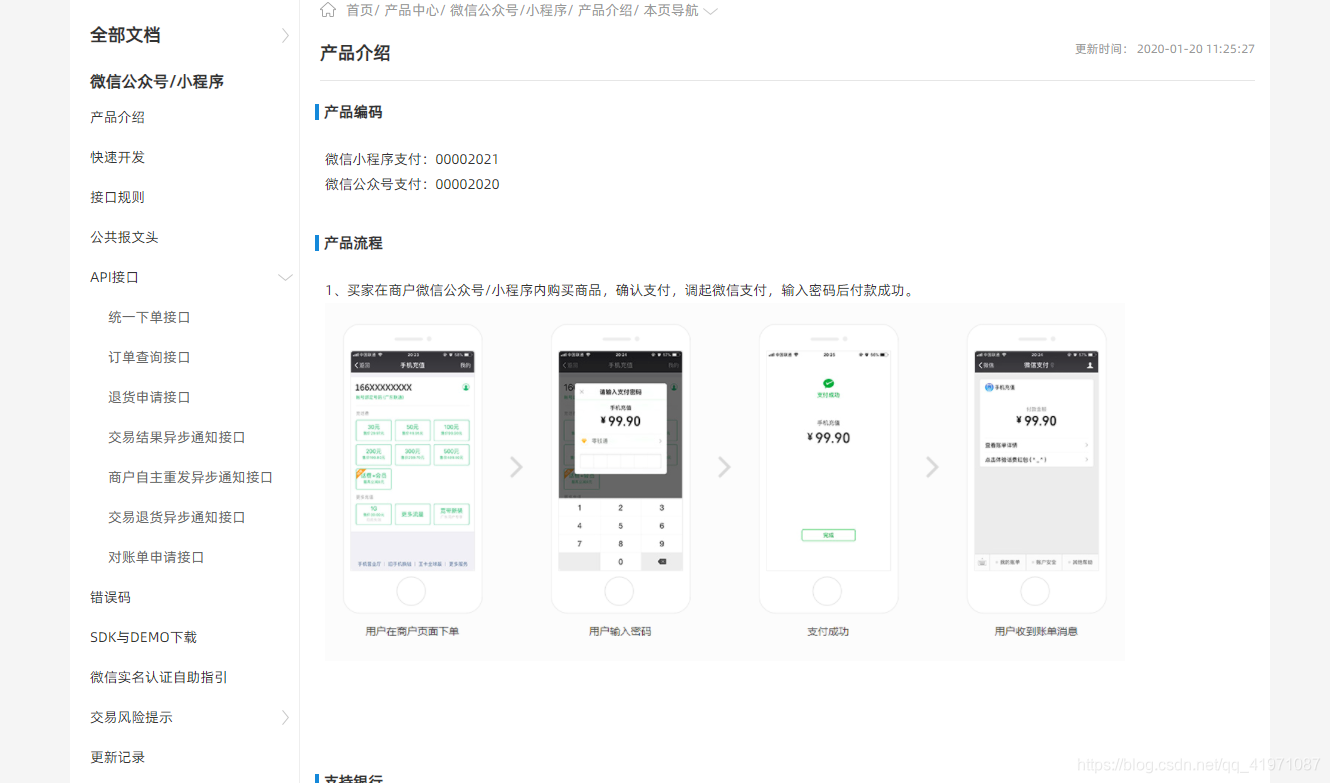Open SDK与DEMO下载 in sidebar

coord(143,637)
